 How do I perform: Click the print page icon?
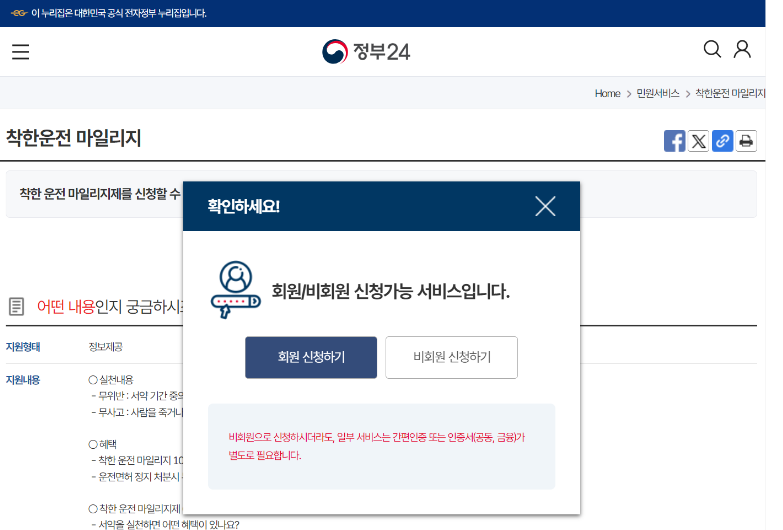tap(746, 141)
